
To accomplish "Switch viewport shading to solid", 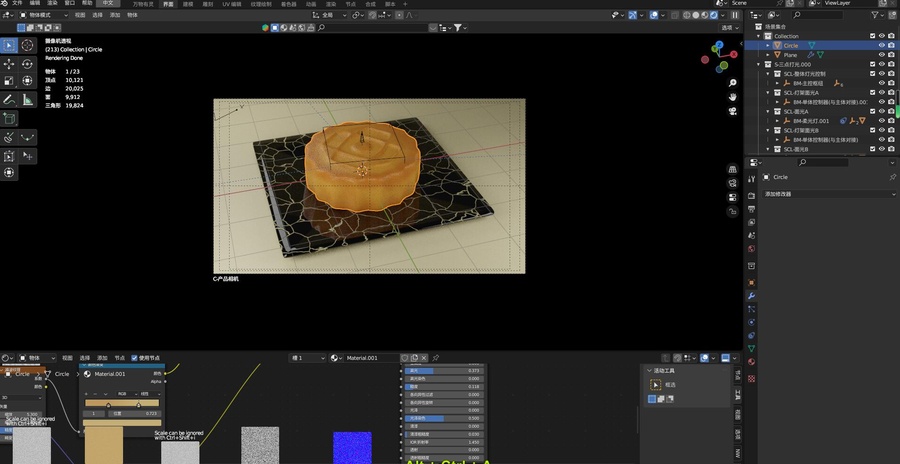I will pos(696,15).
